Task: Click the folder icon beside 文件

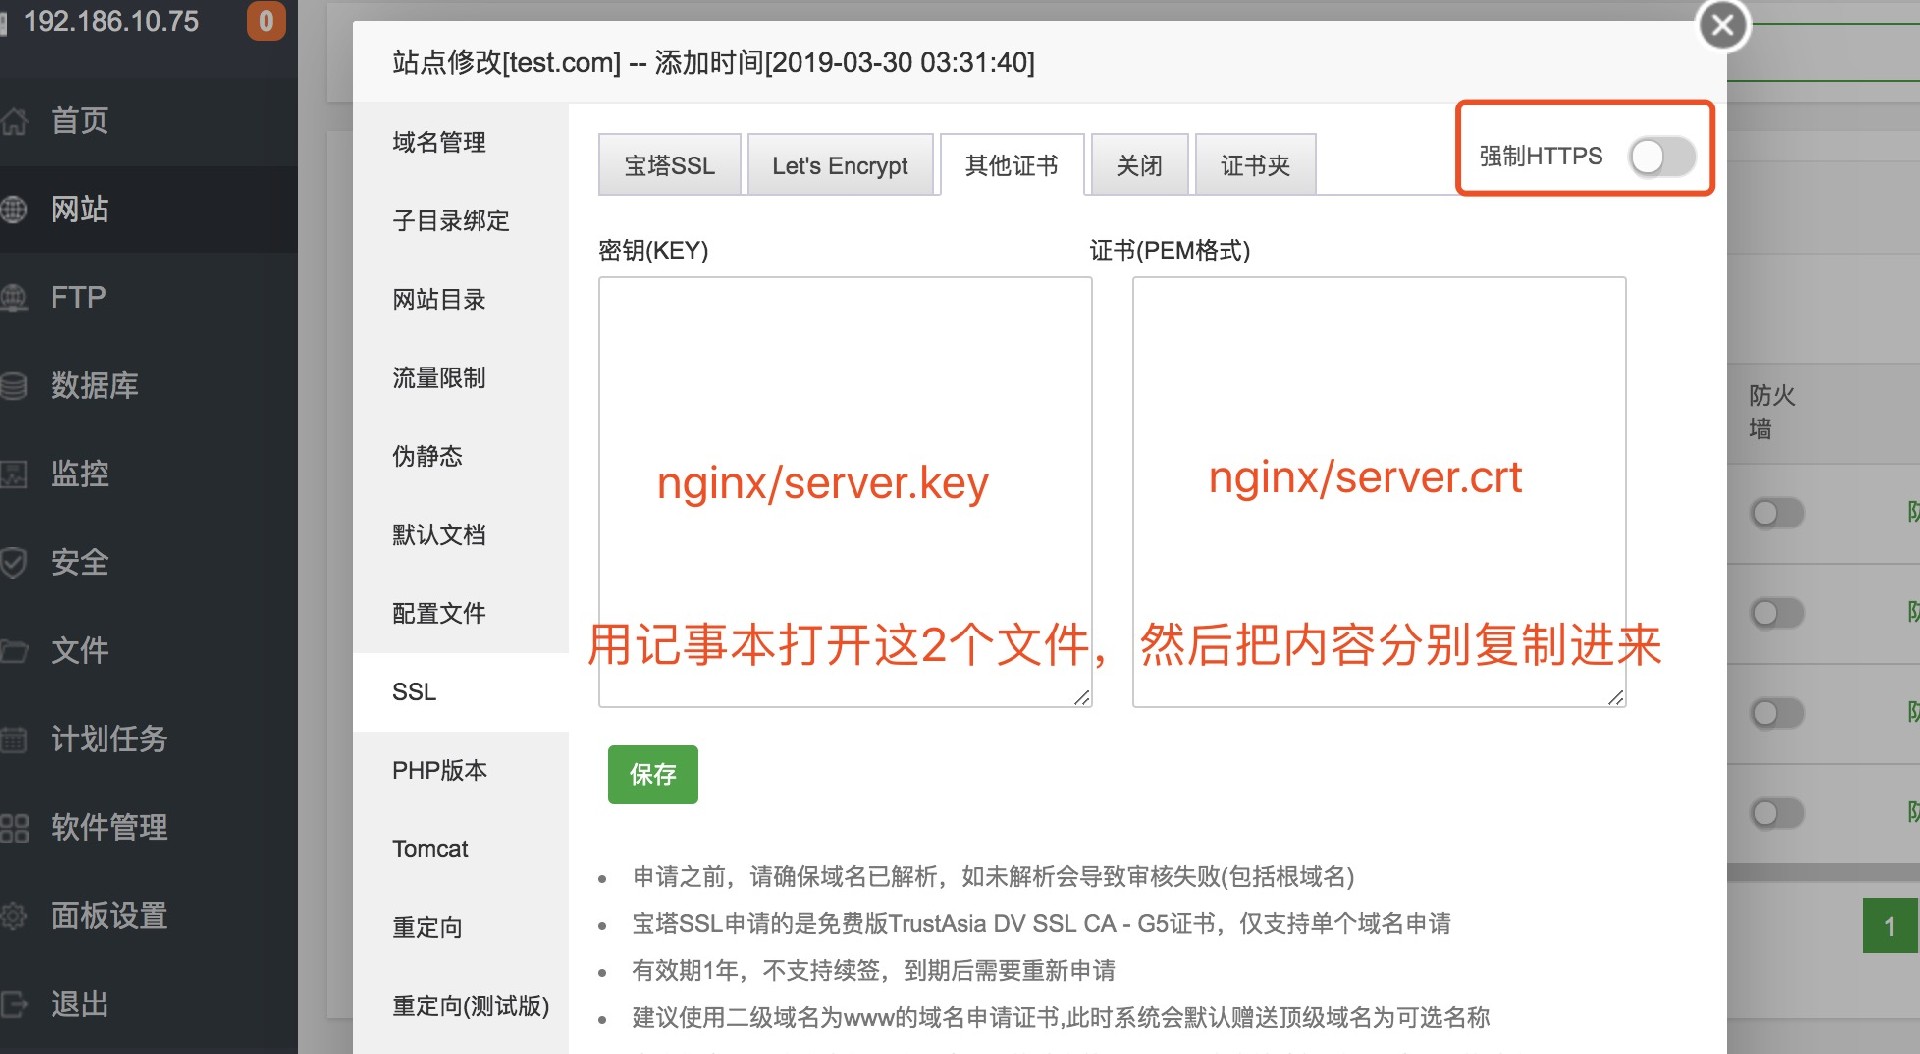Action: click(14, 650)
